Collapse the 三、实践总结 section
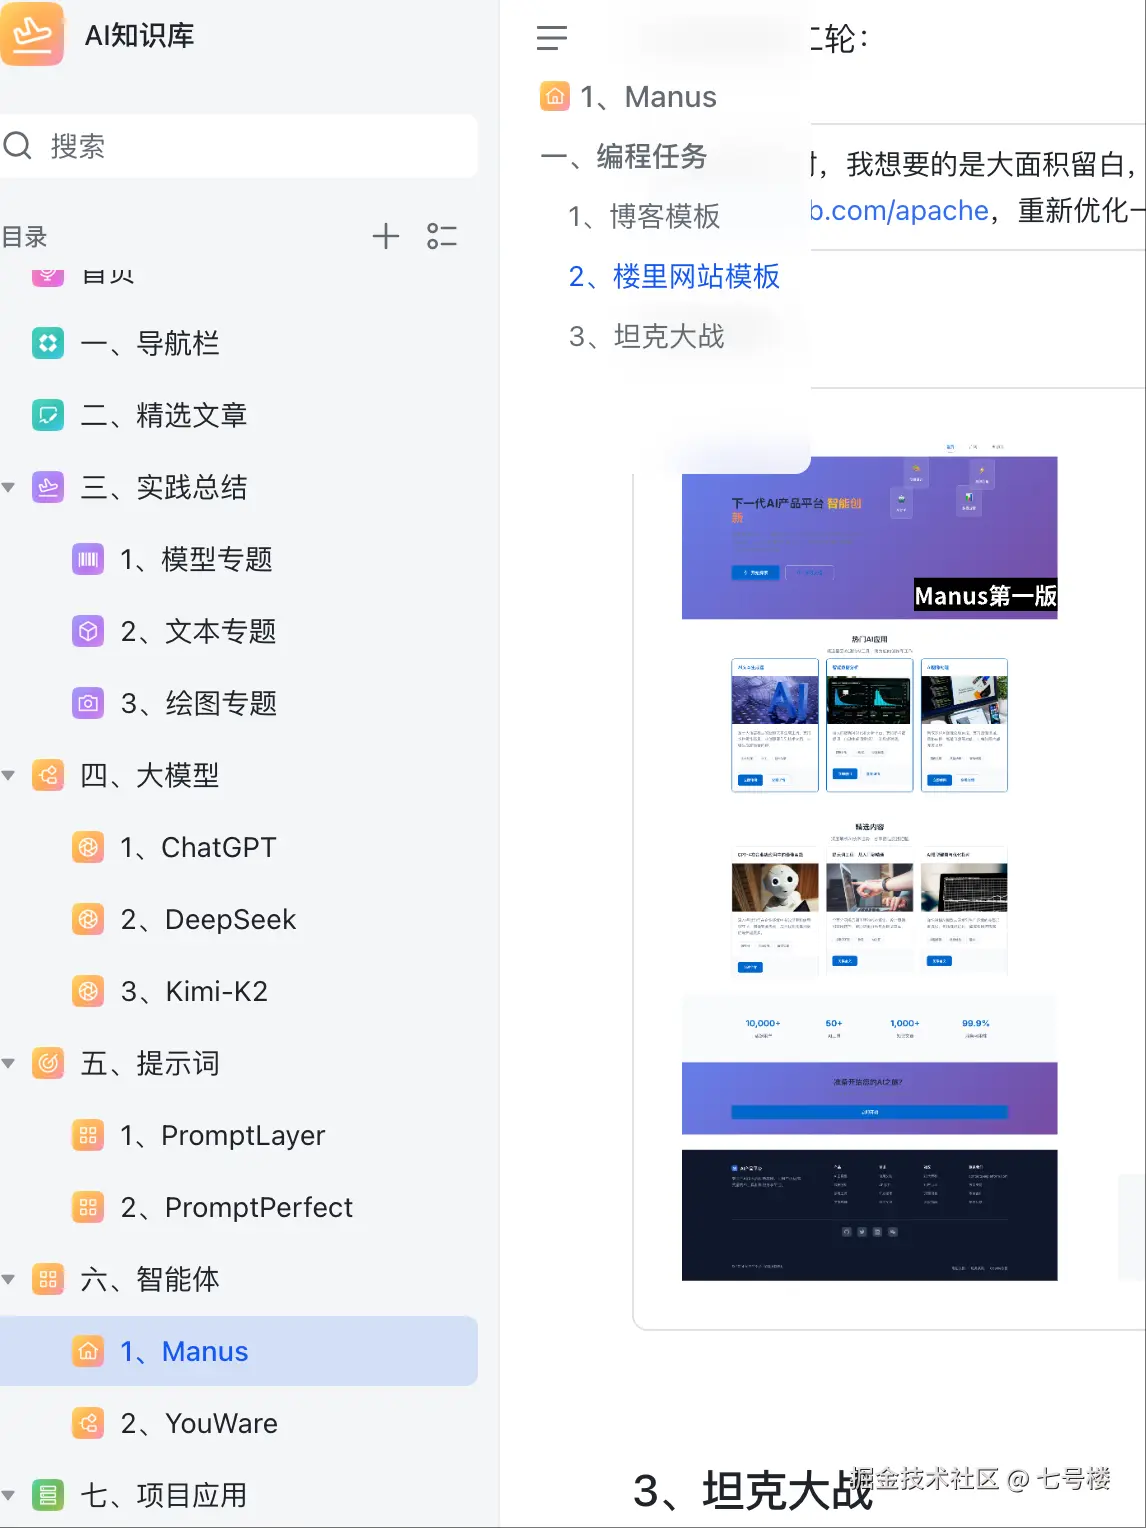The width and height of the screenshot is (1146, 1528). 9,487
